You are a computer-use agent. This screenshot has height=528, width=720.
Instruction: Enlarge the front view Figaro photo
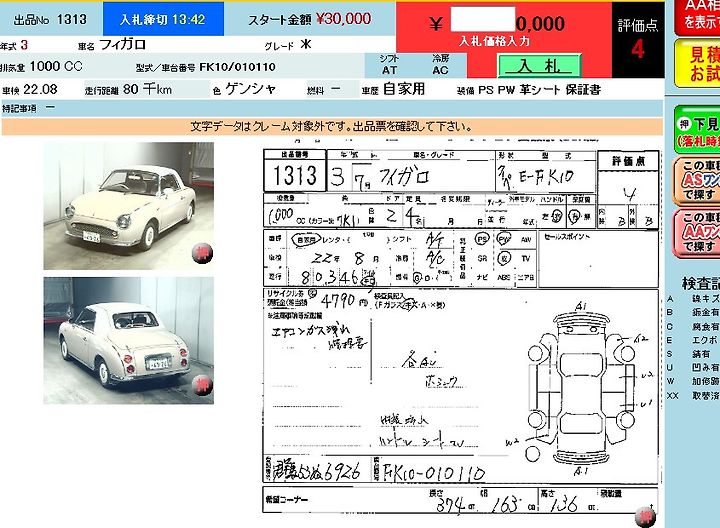(x=129, y=206)
